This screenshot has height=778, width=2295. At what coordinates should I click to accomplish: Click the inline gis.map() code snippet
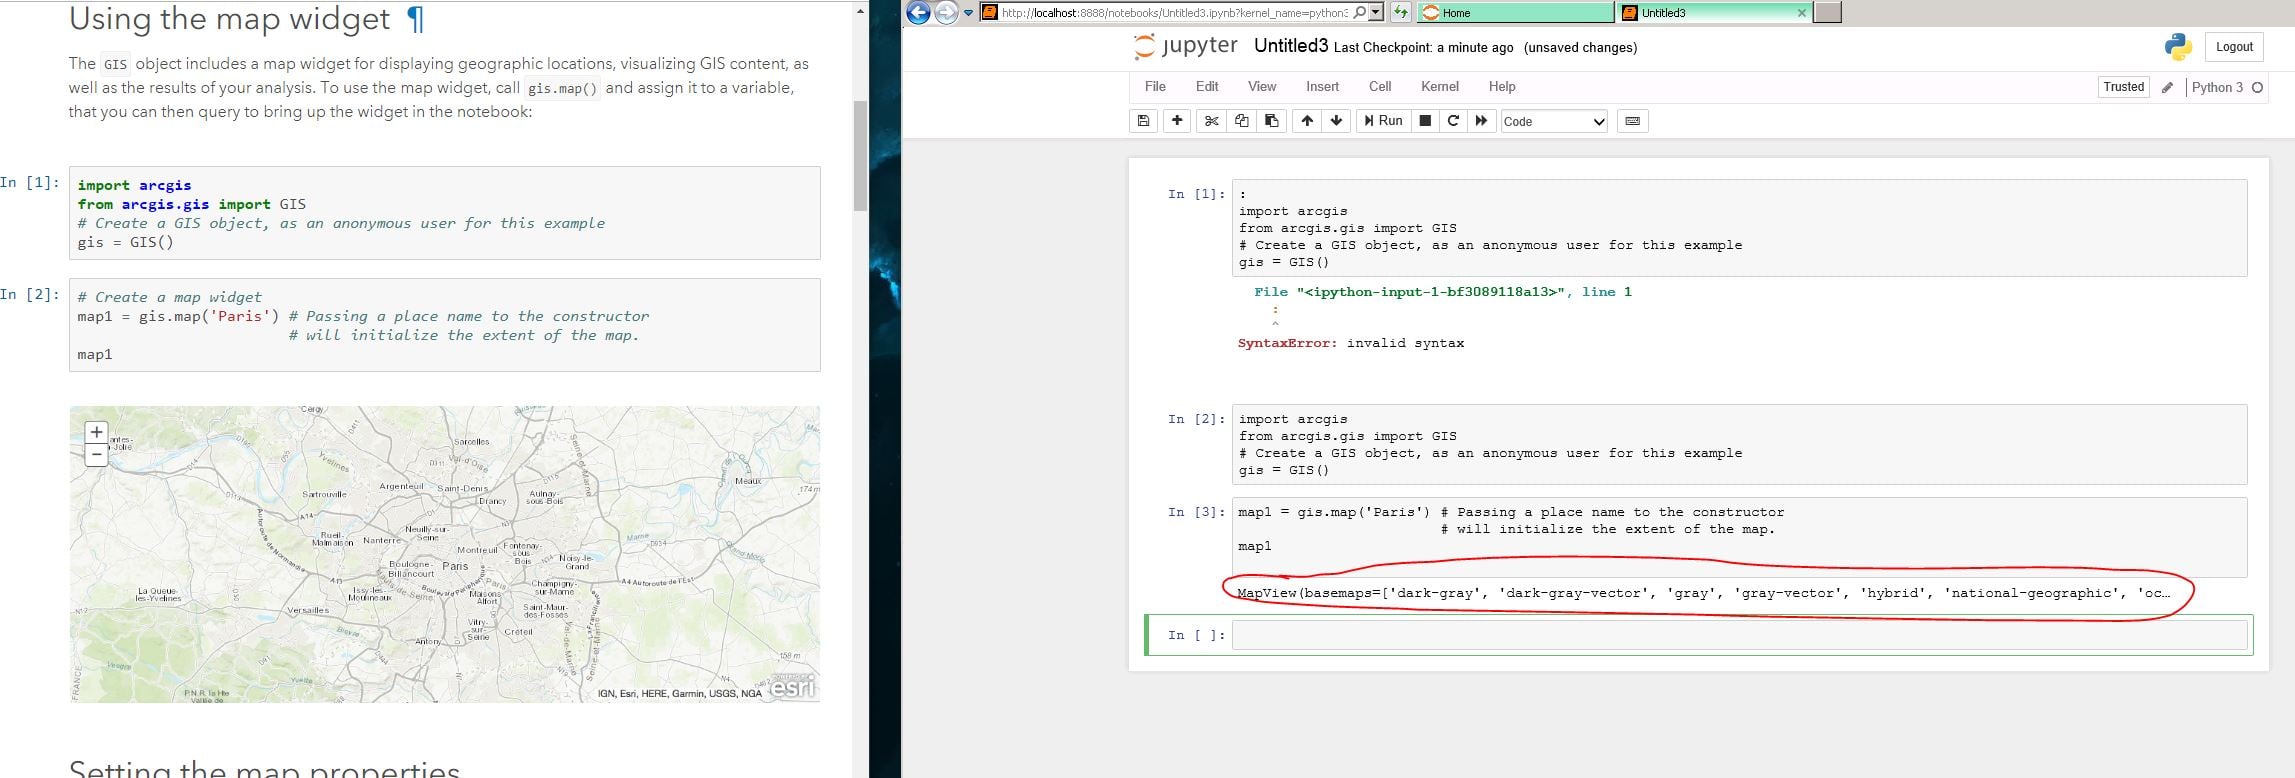click(x=563, y=88)
